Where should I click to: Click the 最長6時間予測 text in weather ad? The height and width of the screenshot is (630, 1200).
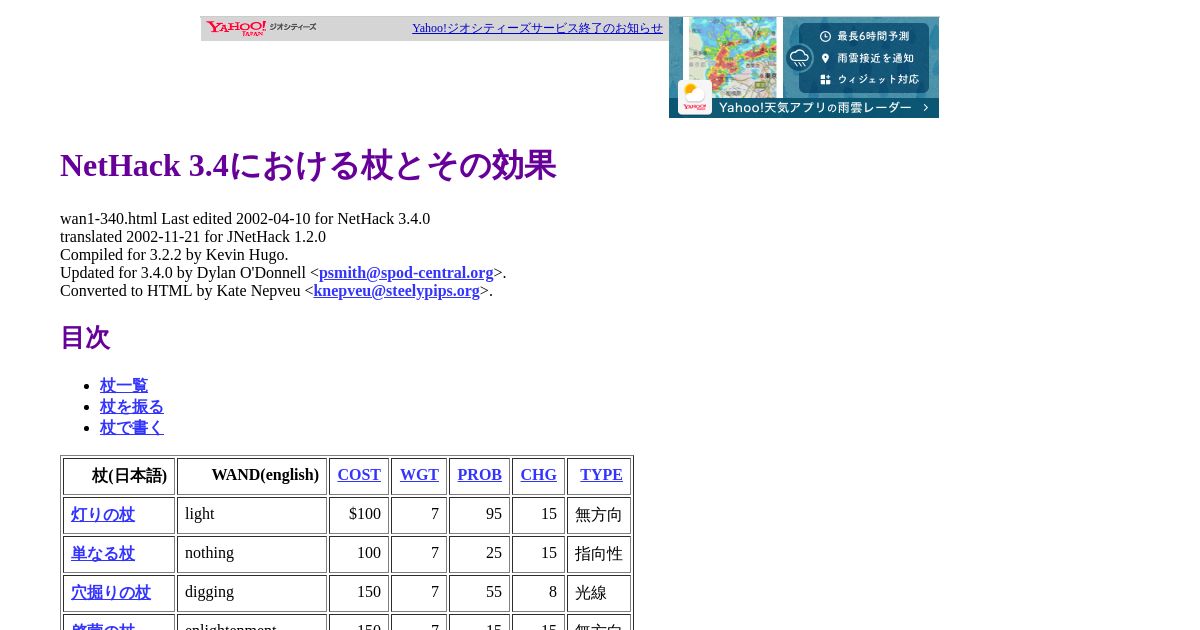(873, 36)
